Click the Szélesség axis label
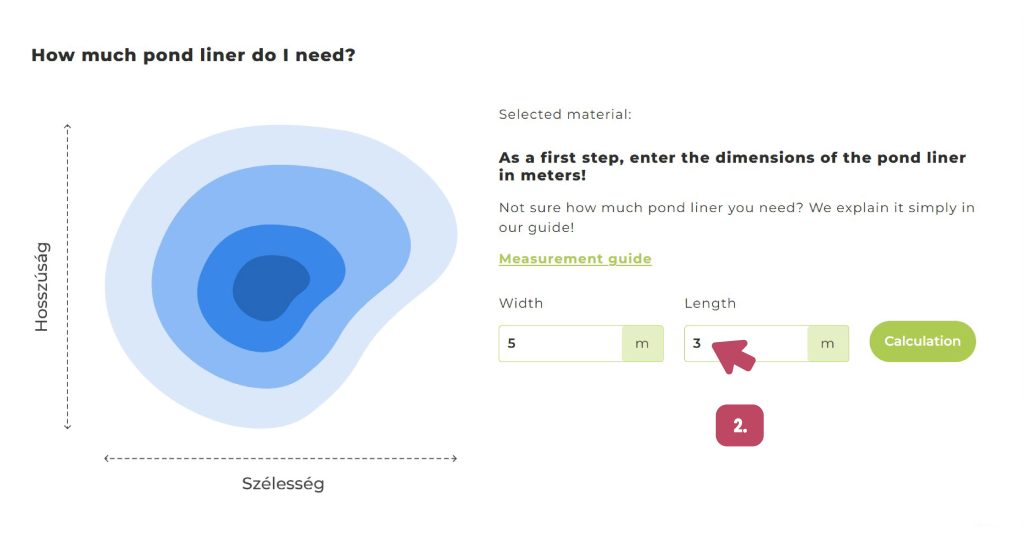1024x535 pixels. tap(283, 484)
